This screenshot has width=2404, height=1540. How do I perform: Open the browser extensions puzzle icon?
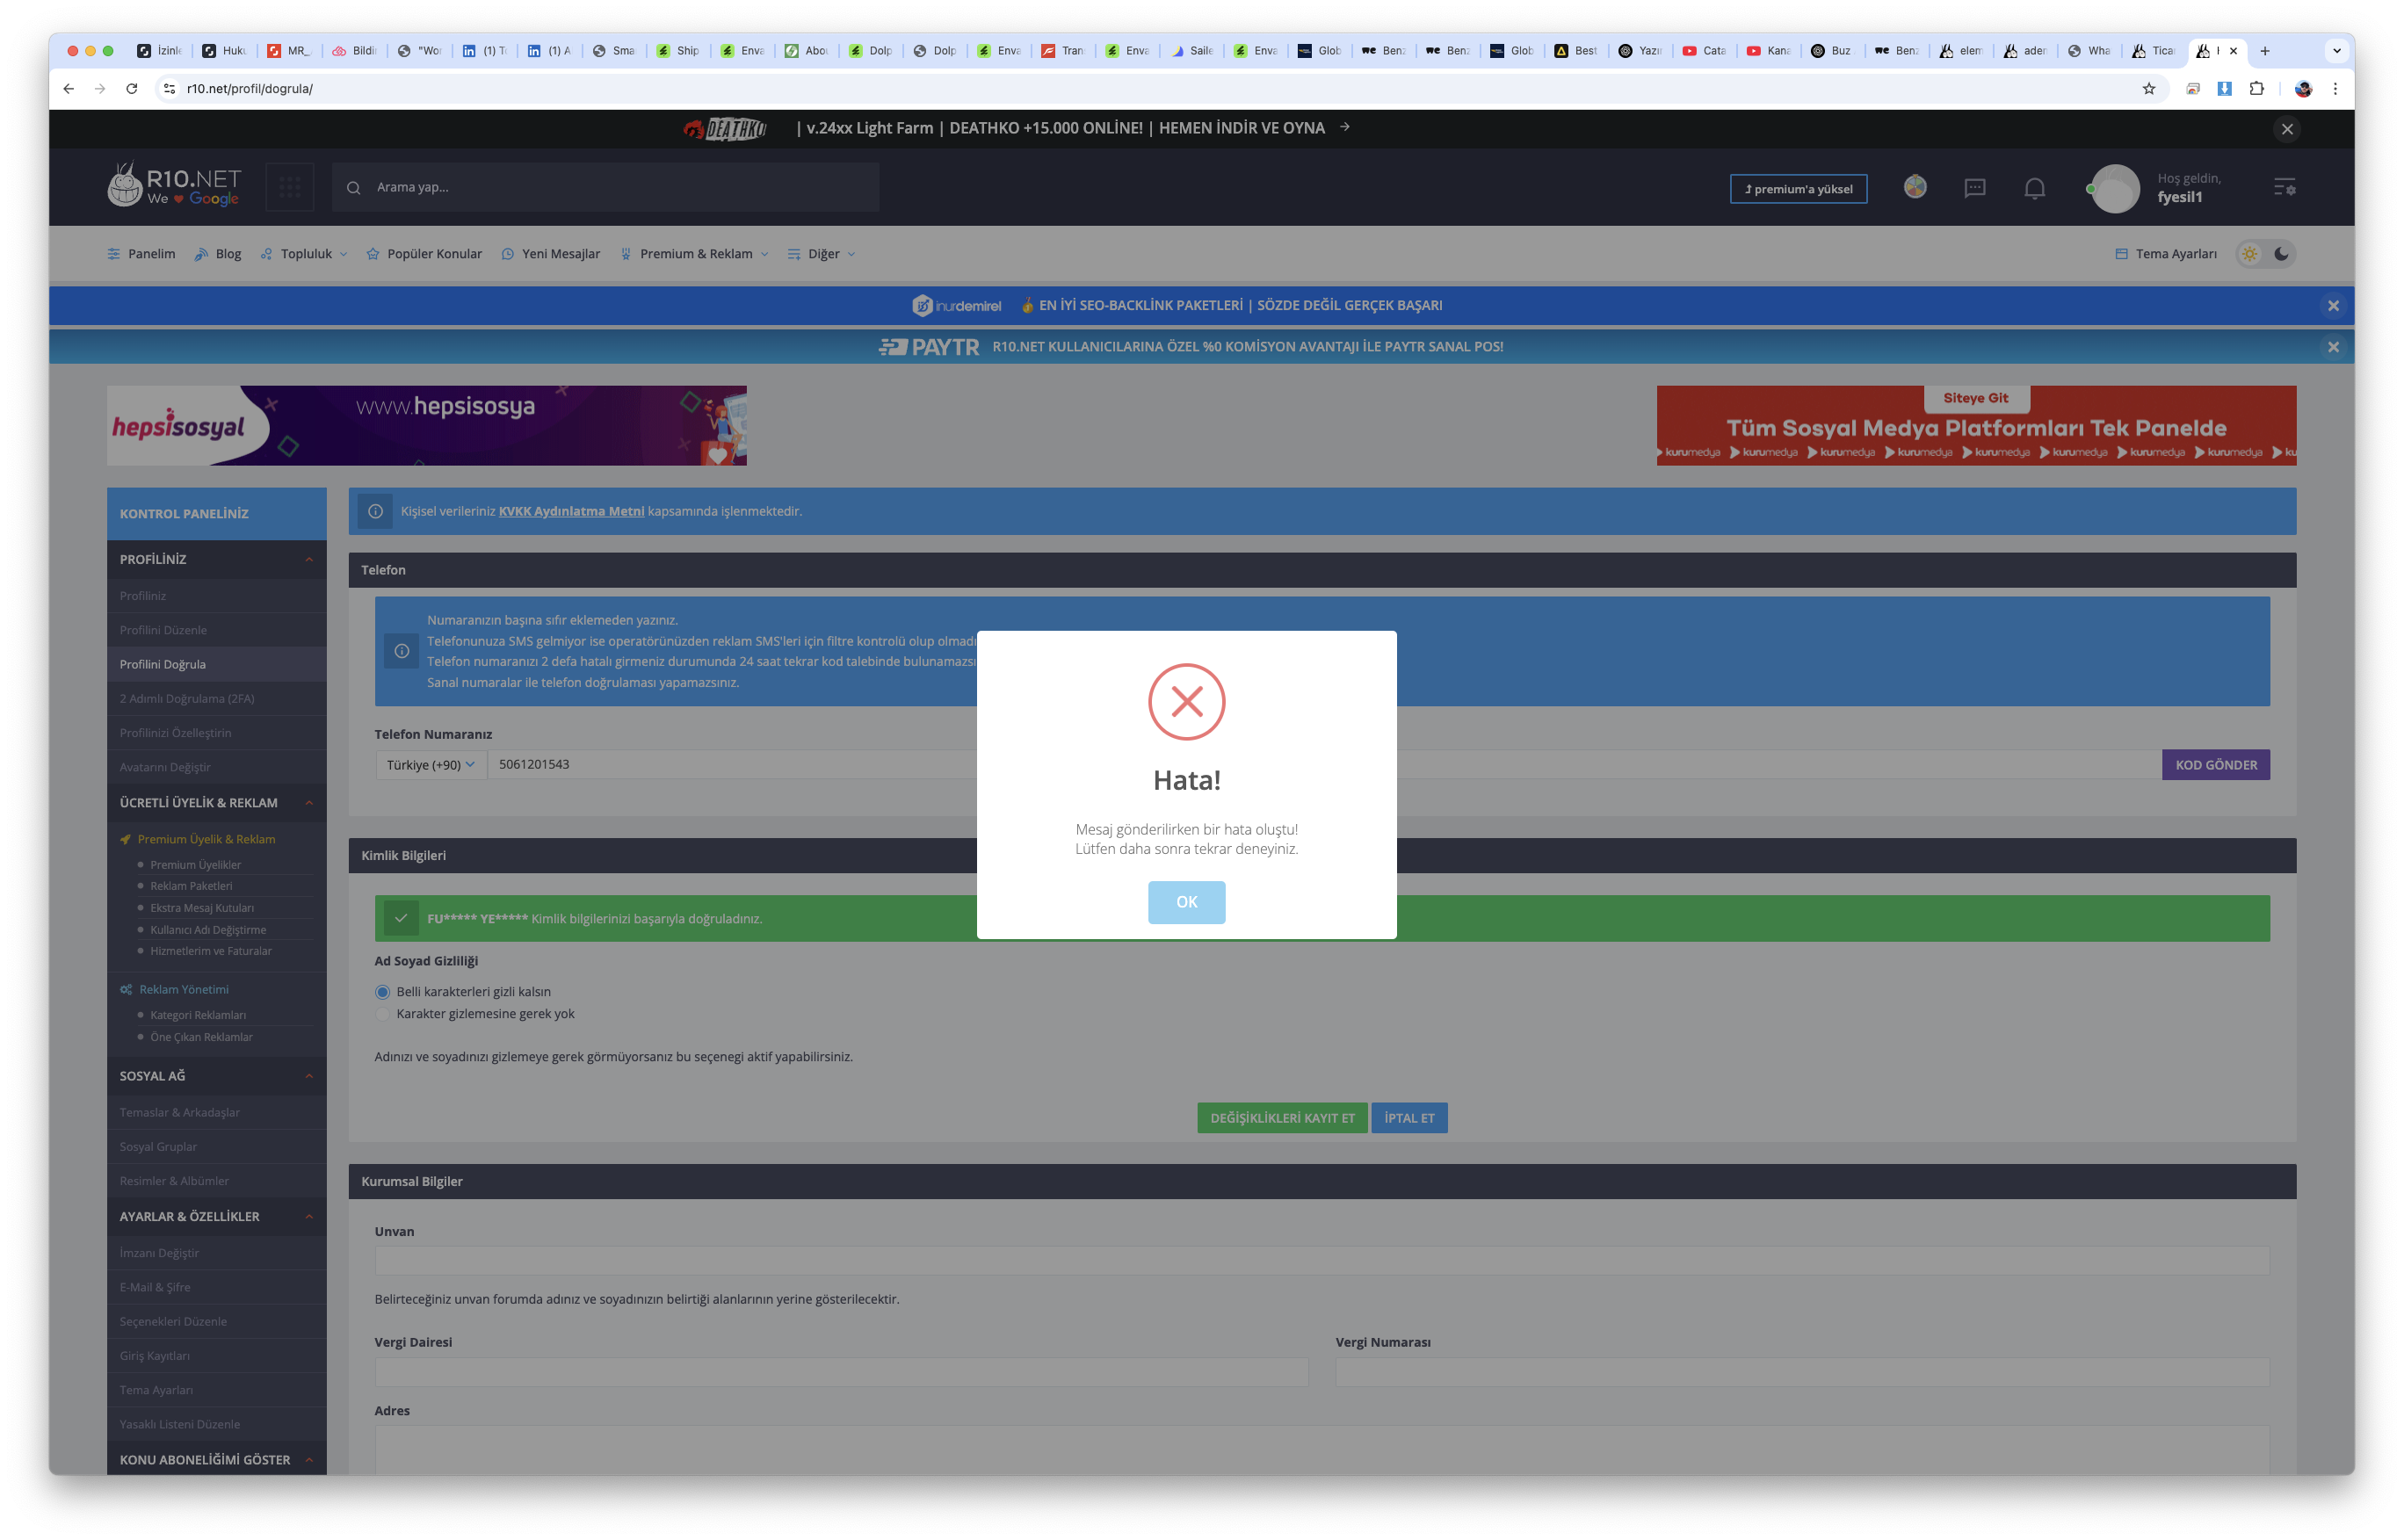pyautogui.click(x=2256, y=89)
